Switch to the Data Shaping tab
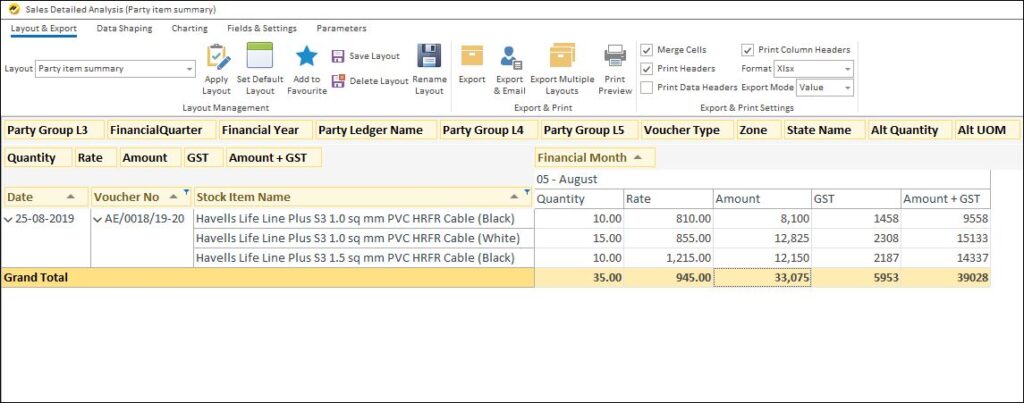The image size is (1024, 403). [124, 28]
